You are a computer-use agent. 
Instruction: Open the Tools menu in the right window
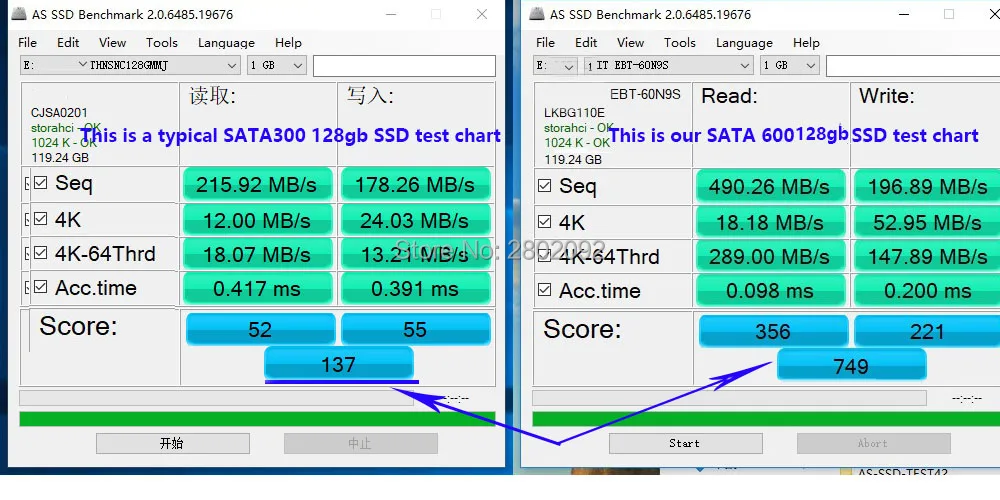(679, 43)
